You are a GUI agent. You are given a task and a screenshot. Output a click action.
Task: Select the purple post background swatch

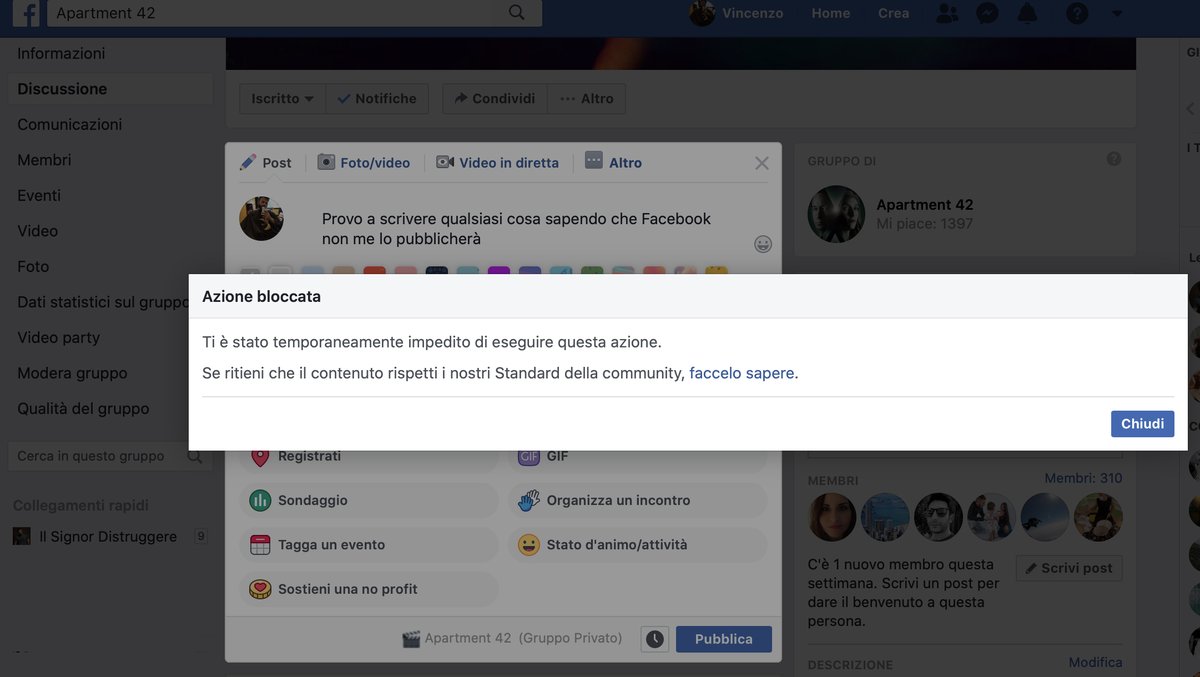[499, 271]
